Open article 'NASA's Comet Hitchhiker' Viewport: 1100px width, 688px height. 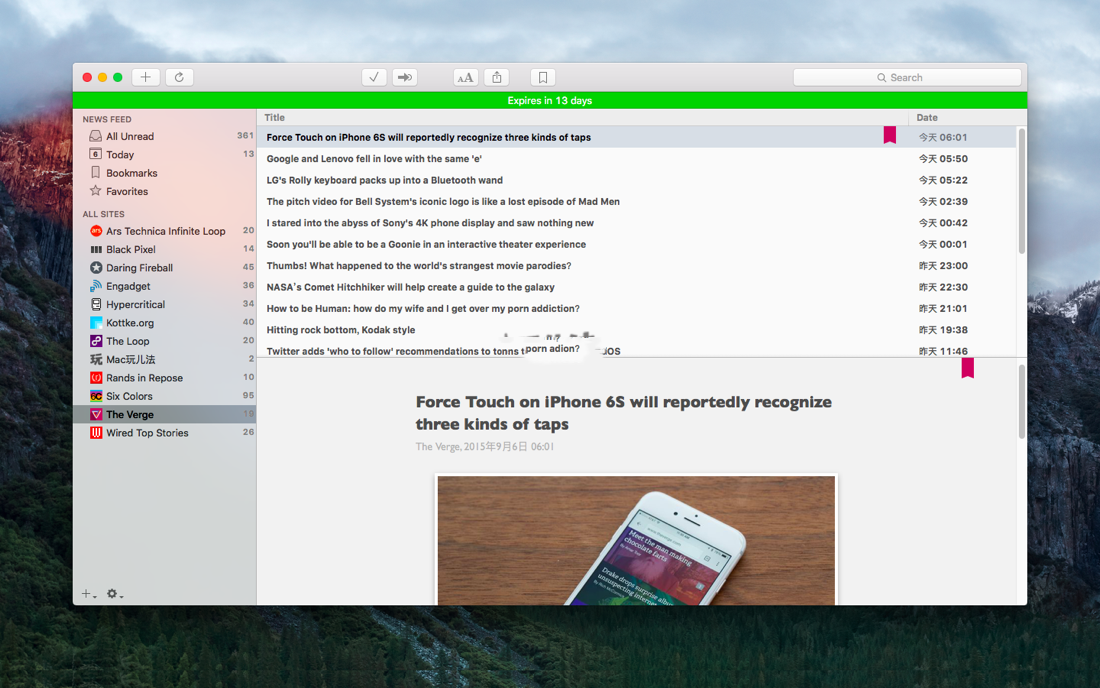click(410, 287)
